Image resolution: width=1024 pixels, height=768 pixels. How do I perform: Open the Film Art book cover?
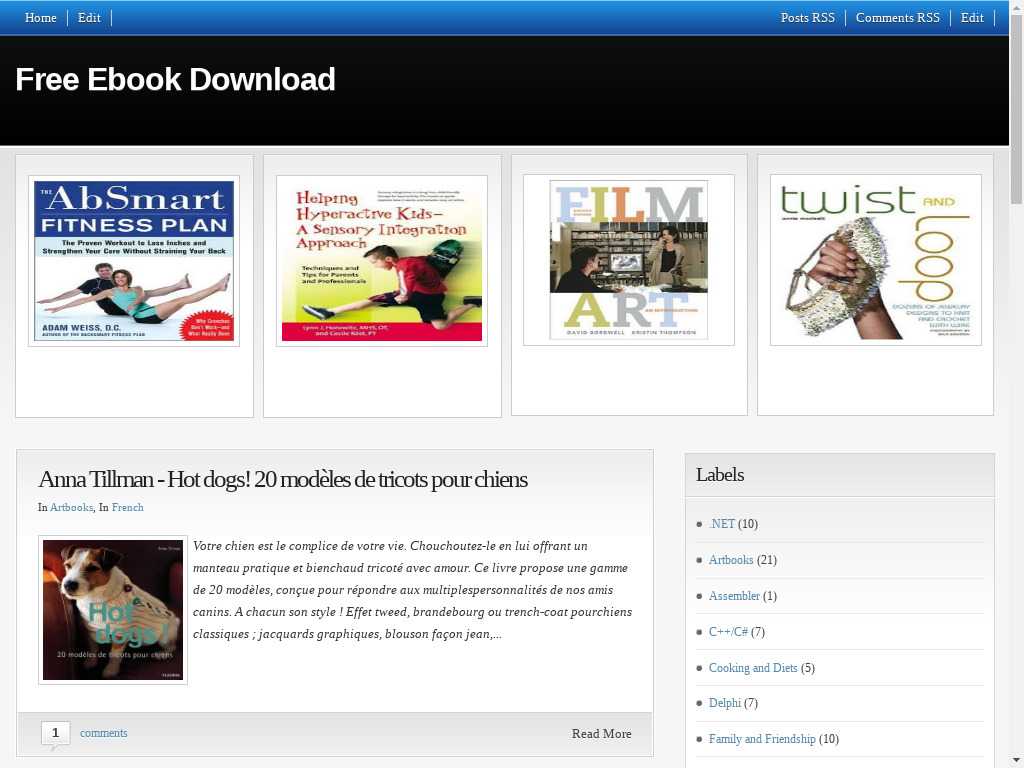tap(628, 260)
